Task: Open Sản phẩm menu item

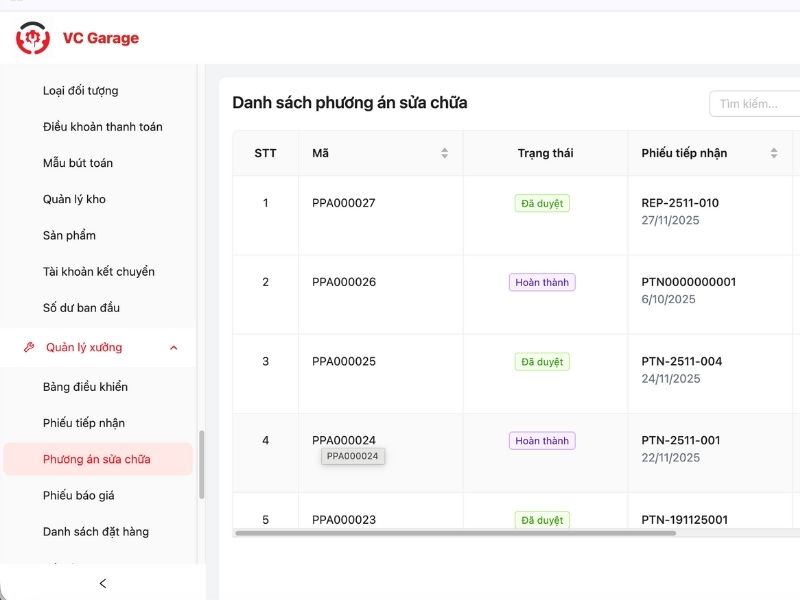Action: (x=69, y=235)
